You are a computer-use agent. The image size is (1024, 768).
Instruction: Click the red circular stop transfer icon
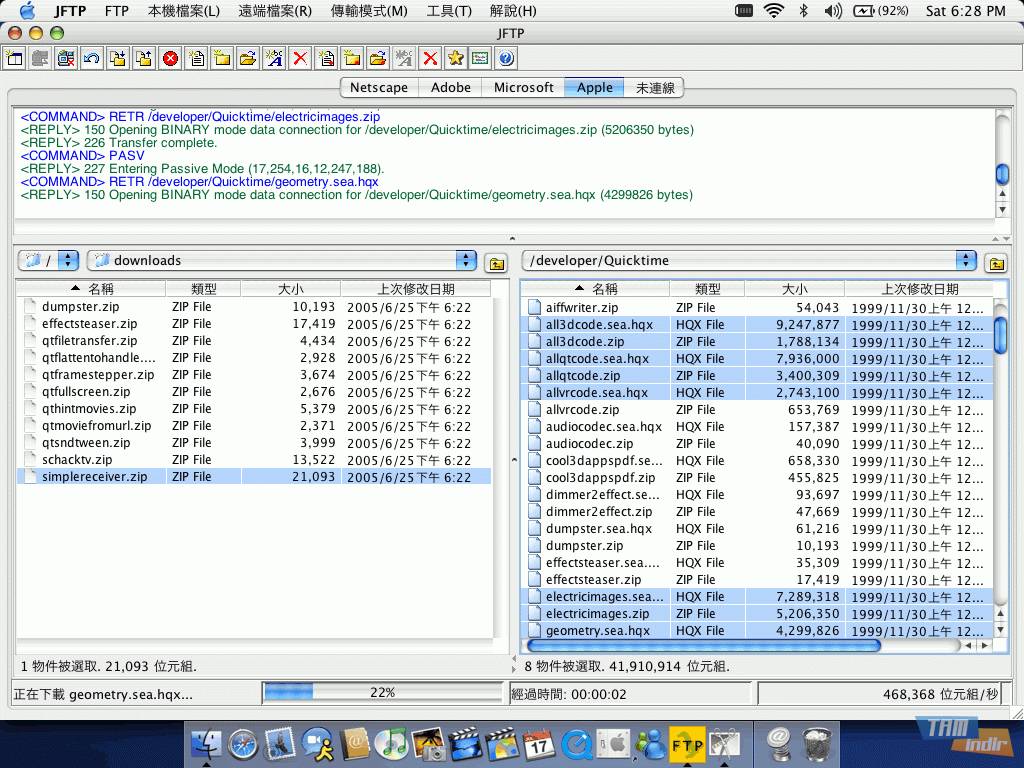(x=170, y=59)
